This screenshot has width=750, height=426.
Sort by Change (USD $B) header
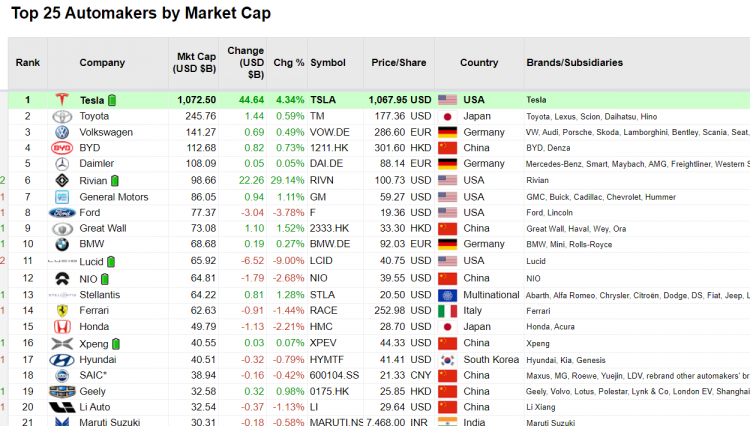(x=245, y=63)
